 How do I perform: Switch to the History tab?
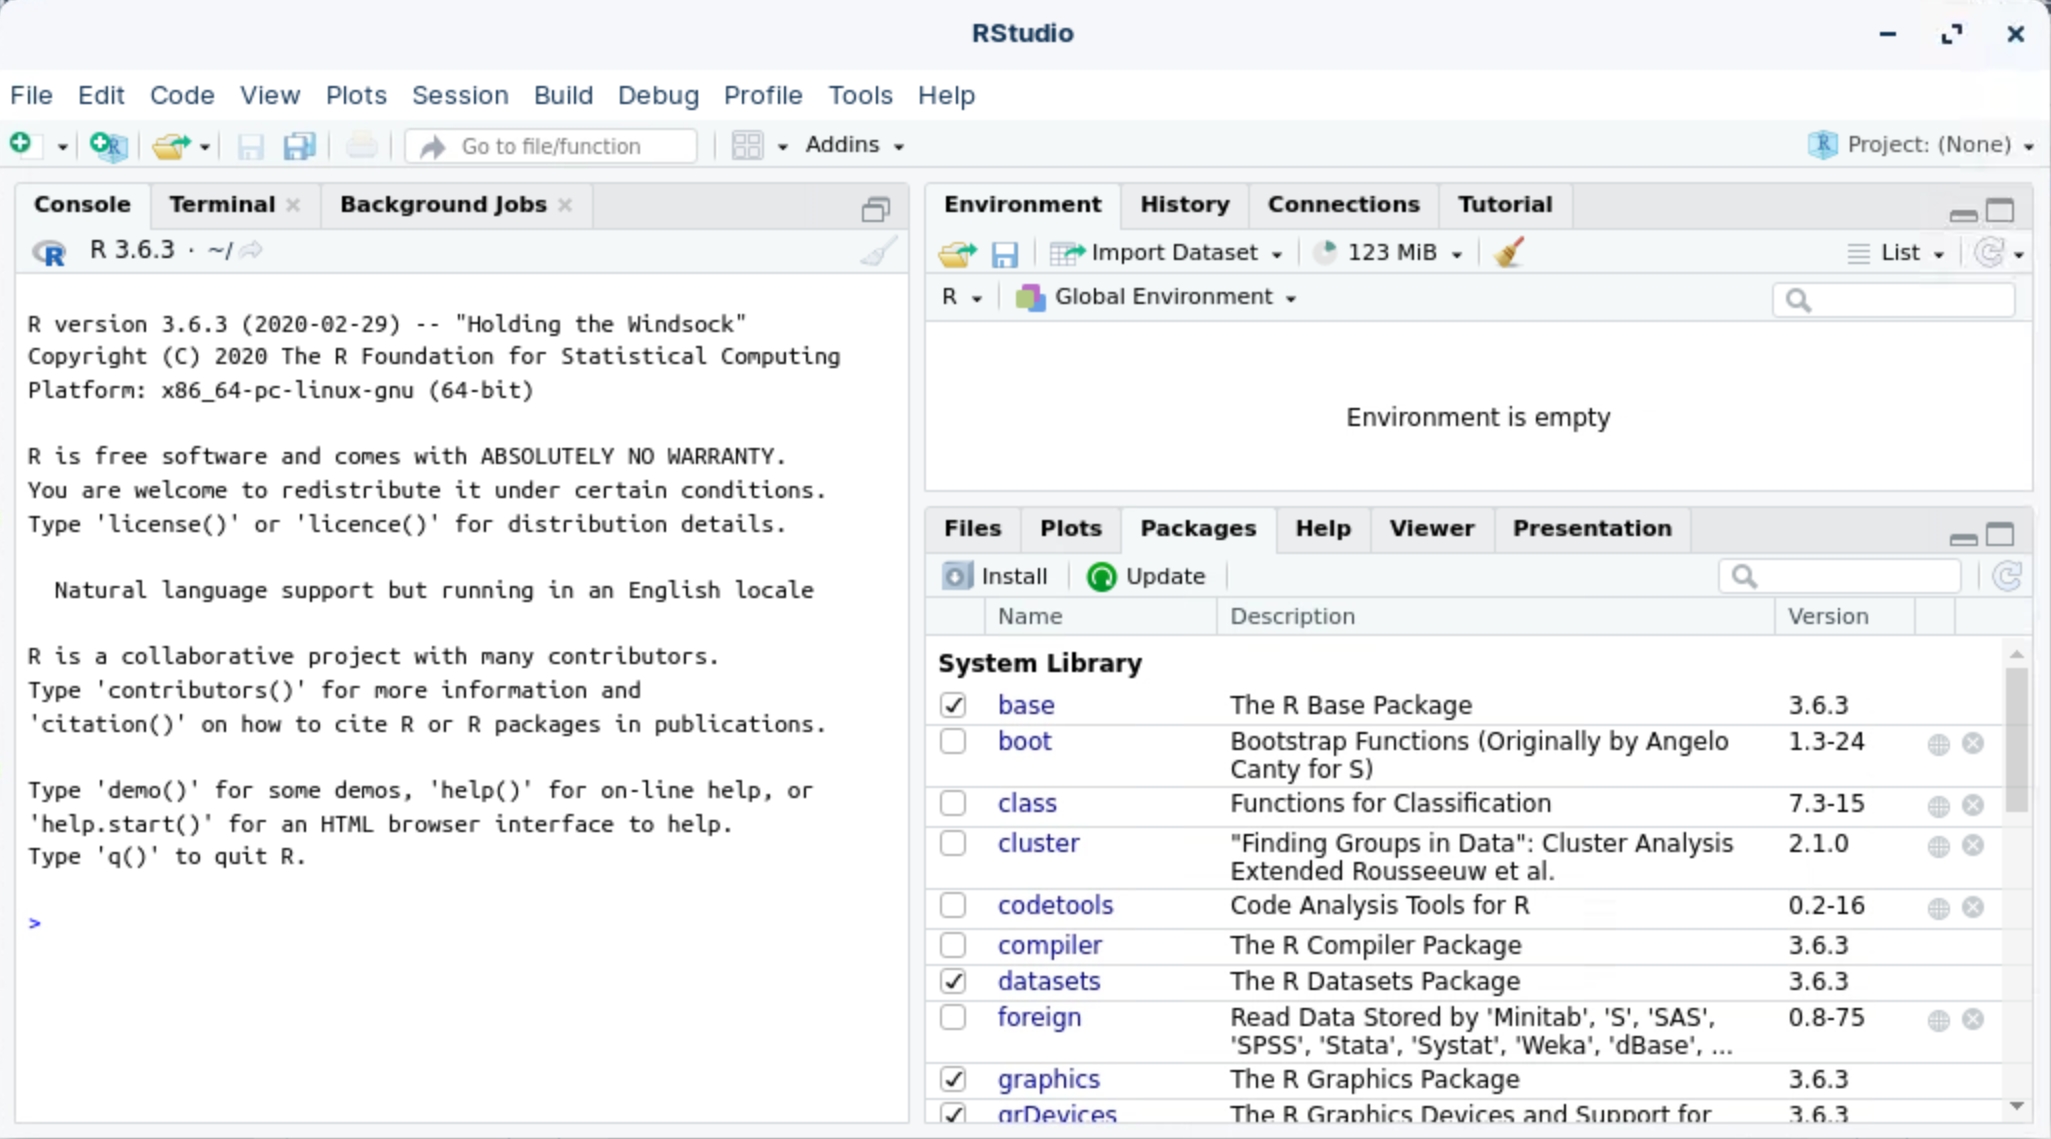1184,204
